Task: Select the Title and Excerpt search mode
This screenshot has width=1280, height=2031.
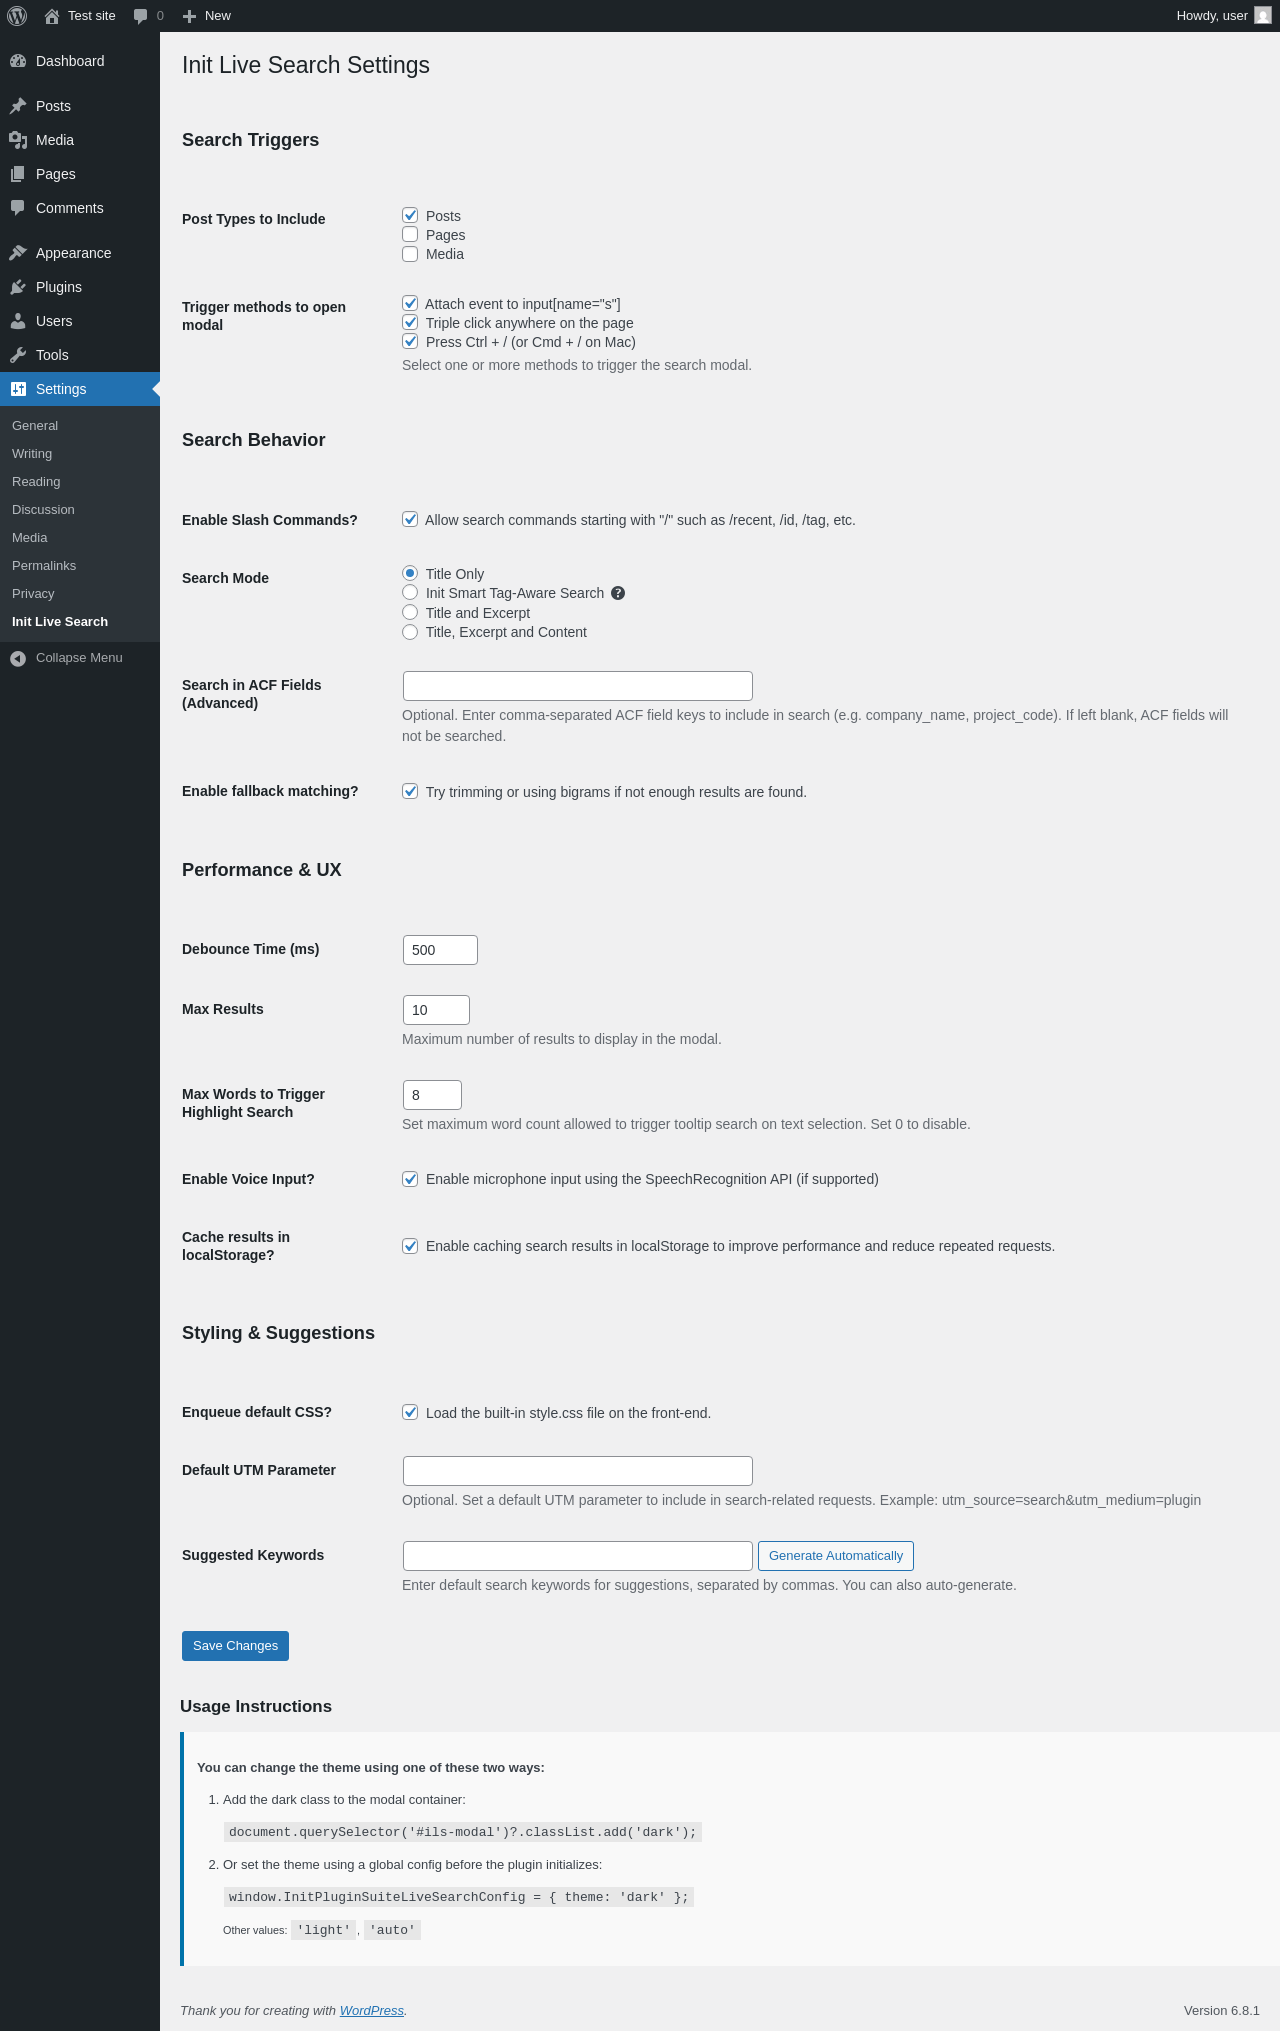Action: coord(410,613)
